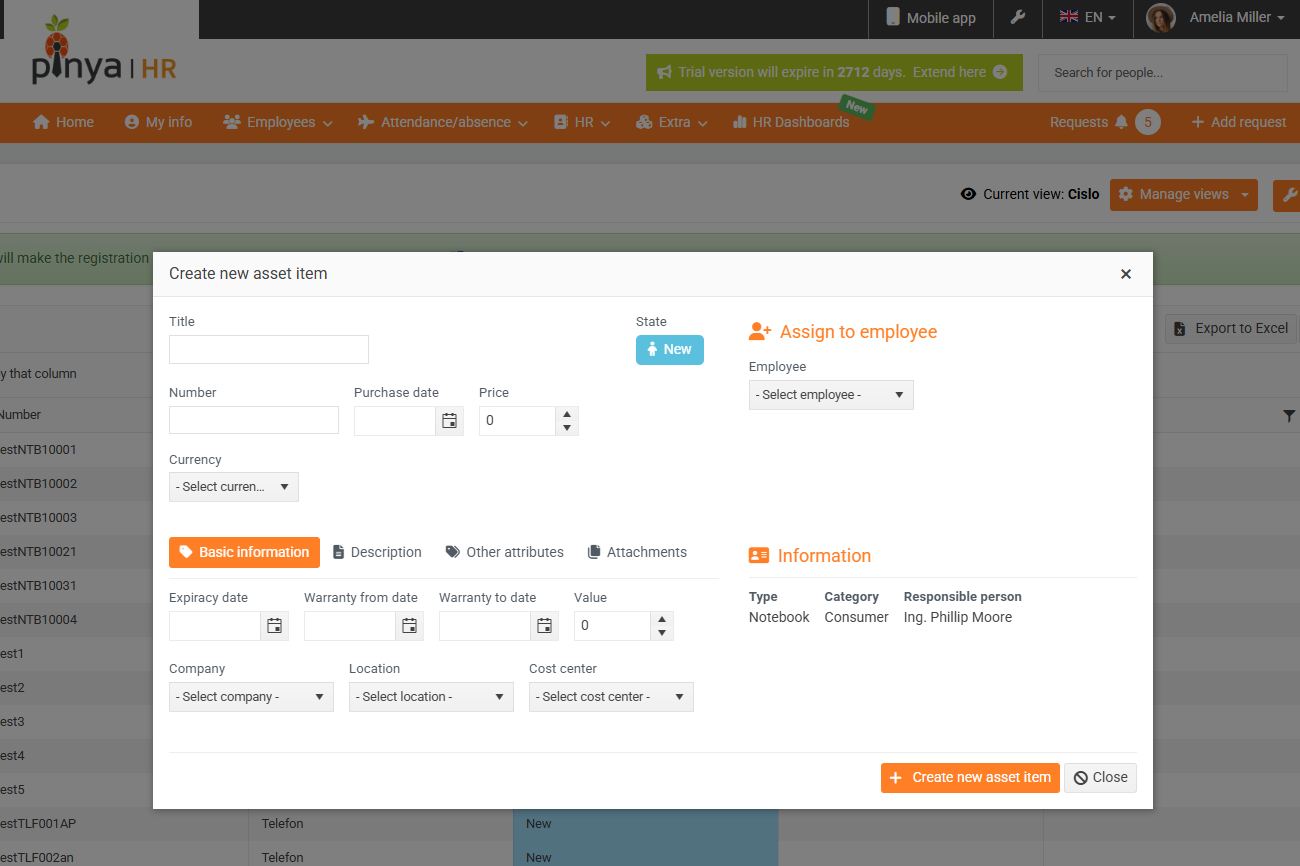Click the Number input field

(254, 420)
